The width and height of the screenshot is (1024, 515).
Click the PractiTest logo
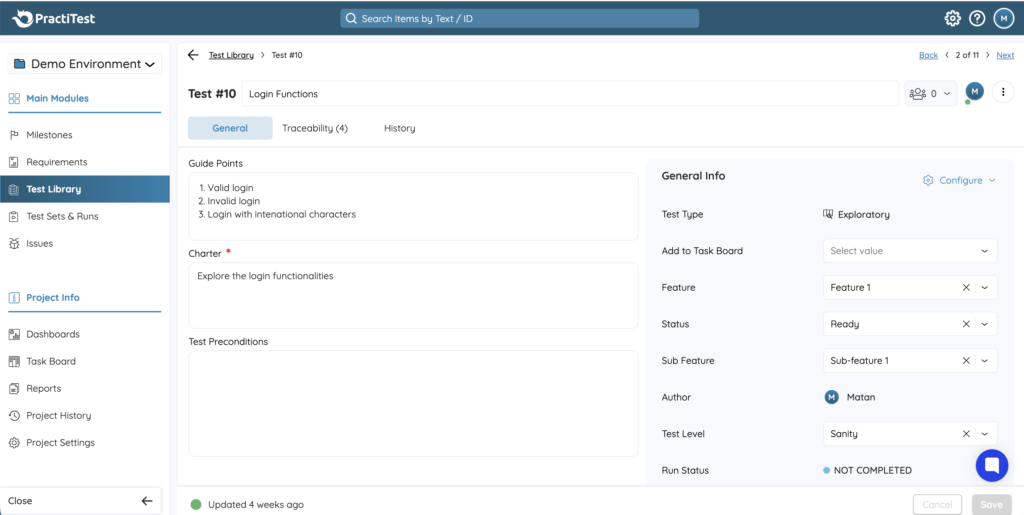[x=57, y=18]
